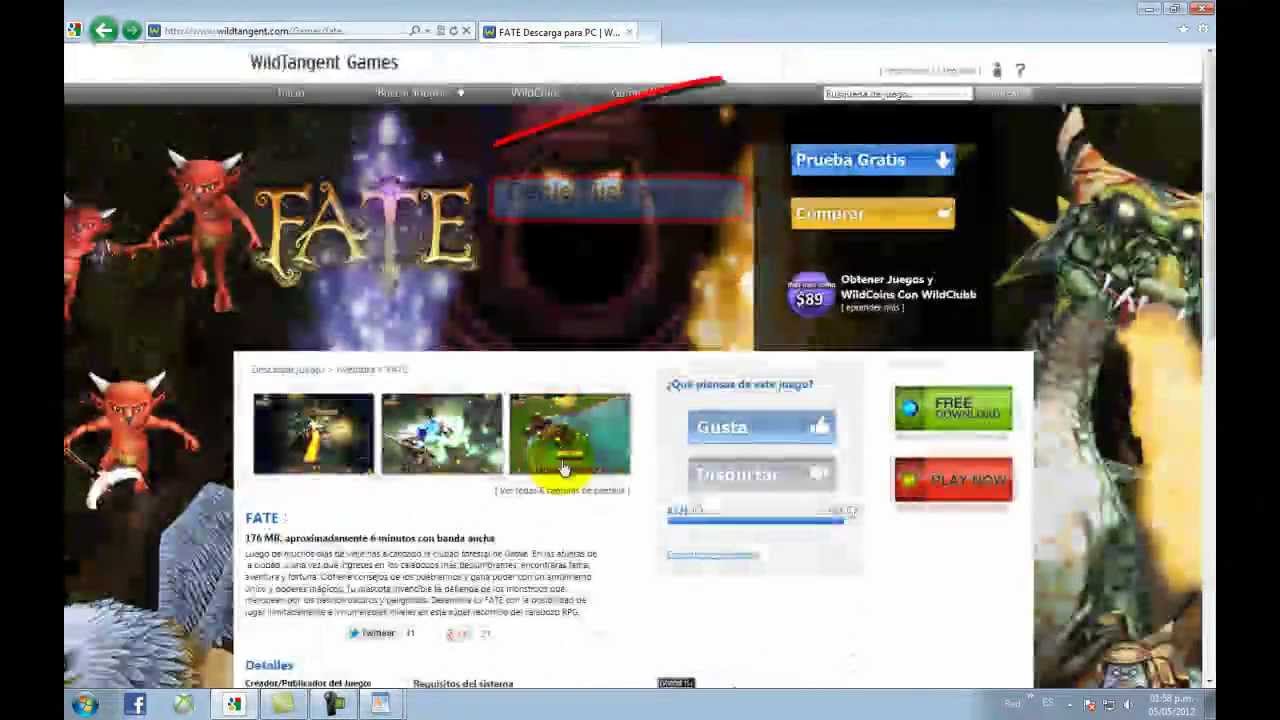Select the 'FATE Descarga para PC' browser tab
Viewport: 1280px width, 720px height.
tap(558, 32)
